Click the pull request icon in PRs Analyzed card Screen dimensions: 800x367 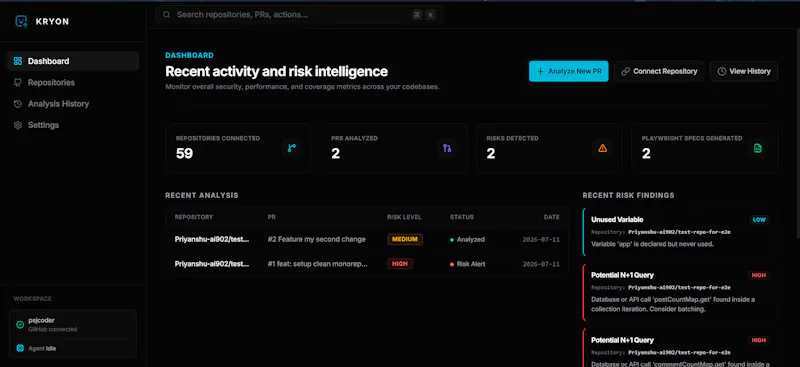coord(447,148)
